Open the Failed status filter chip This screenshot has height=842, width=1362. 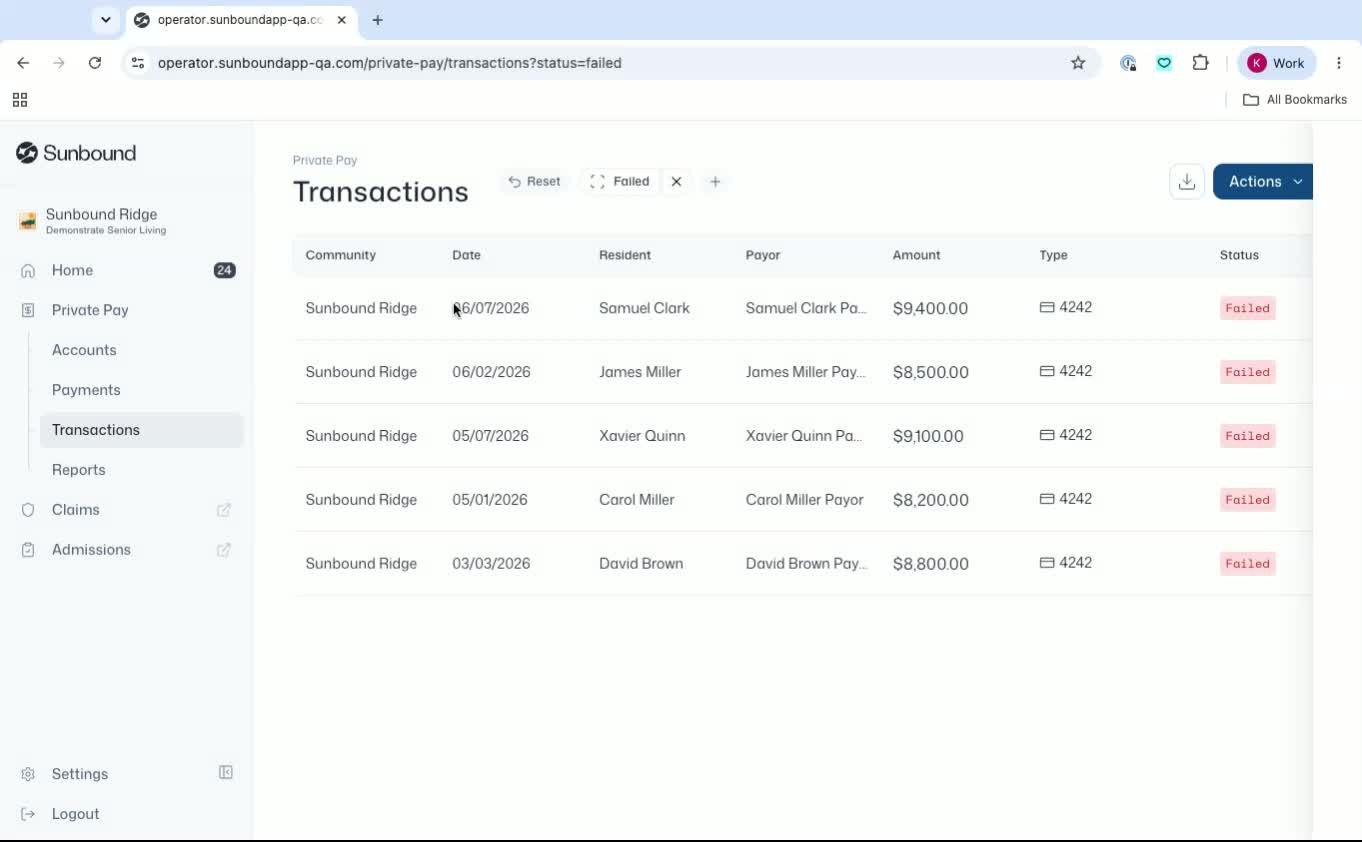[x=621, y=182]
